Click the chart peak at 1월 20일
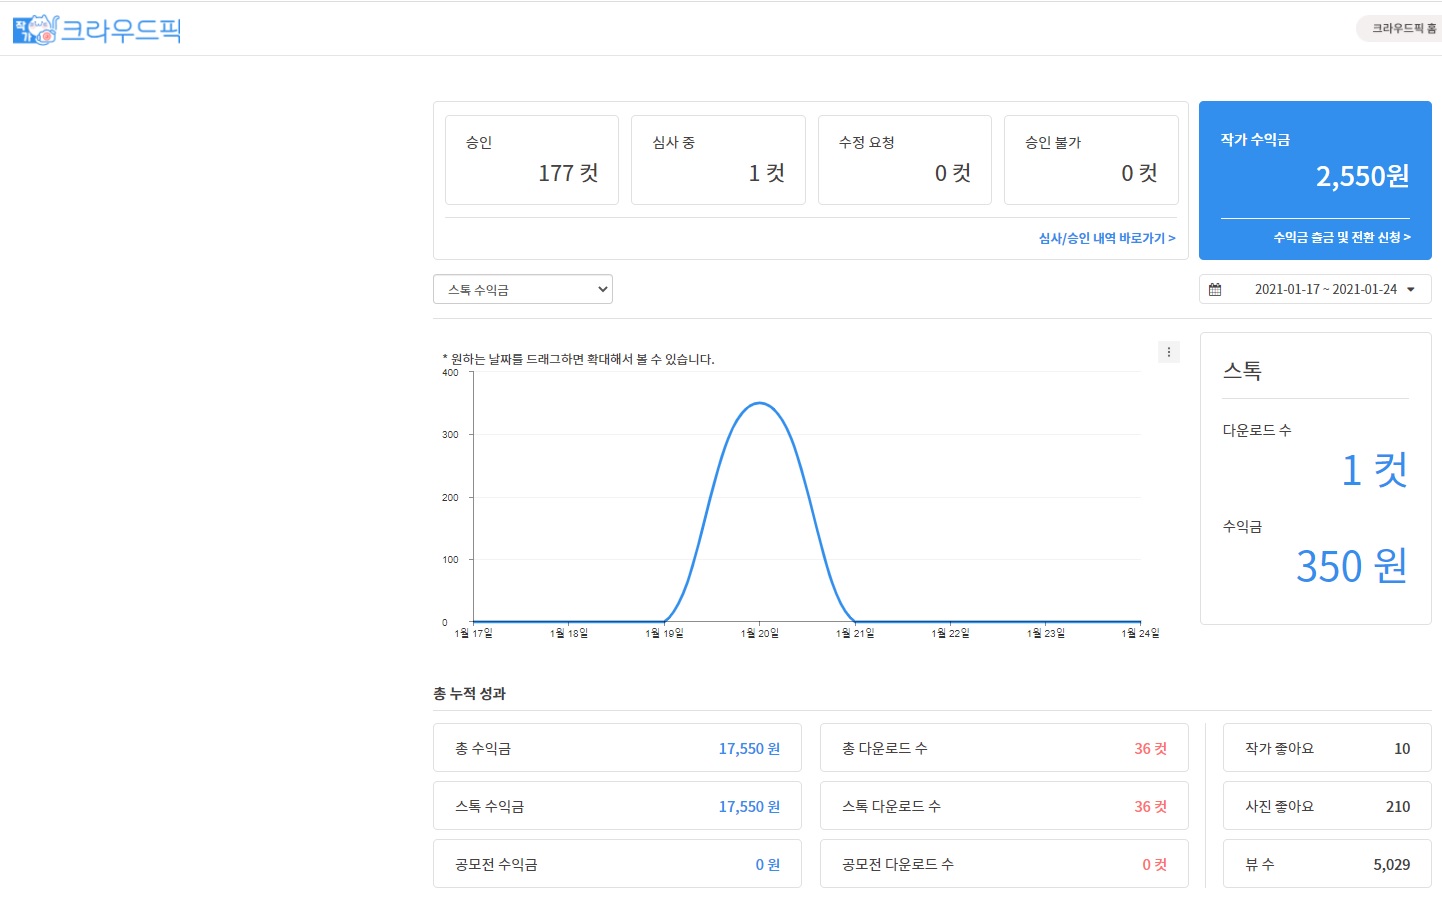1442x910 pixels. coord(760,403)
